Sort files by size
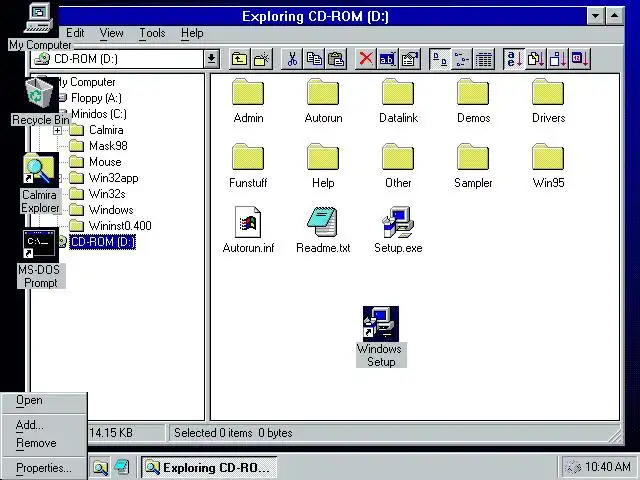Viewport: 640px width, 480px height. (558, 60)
